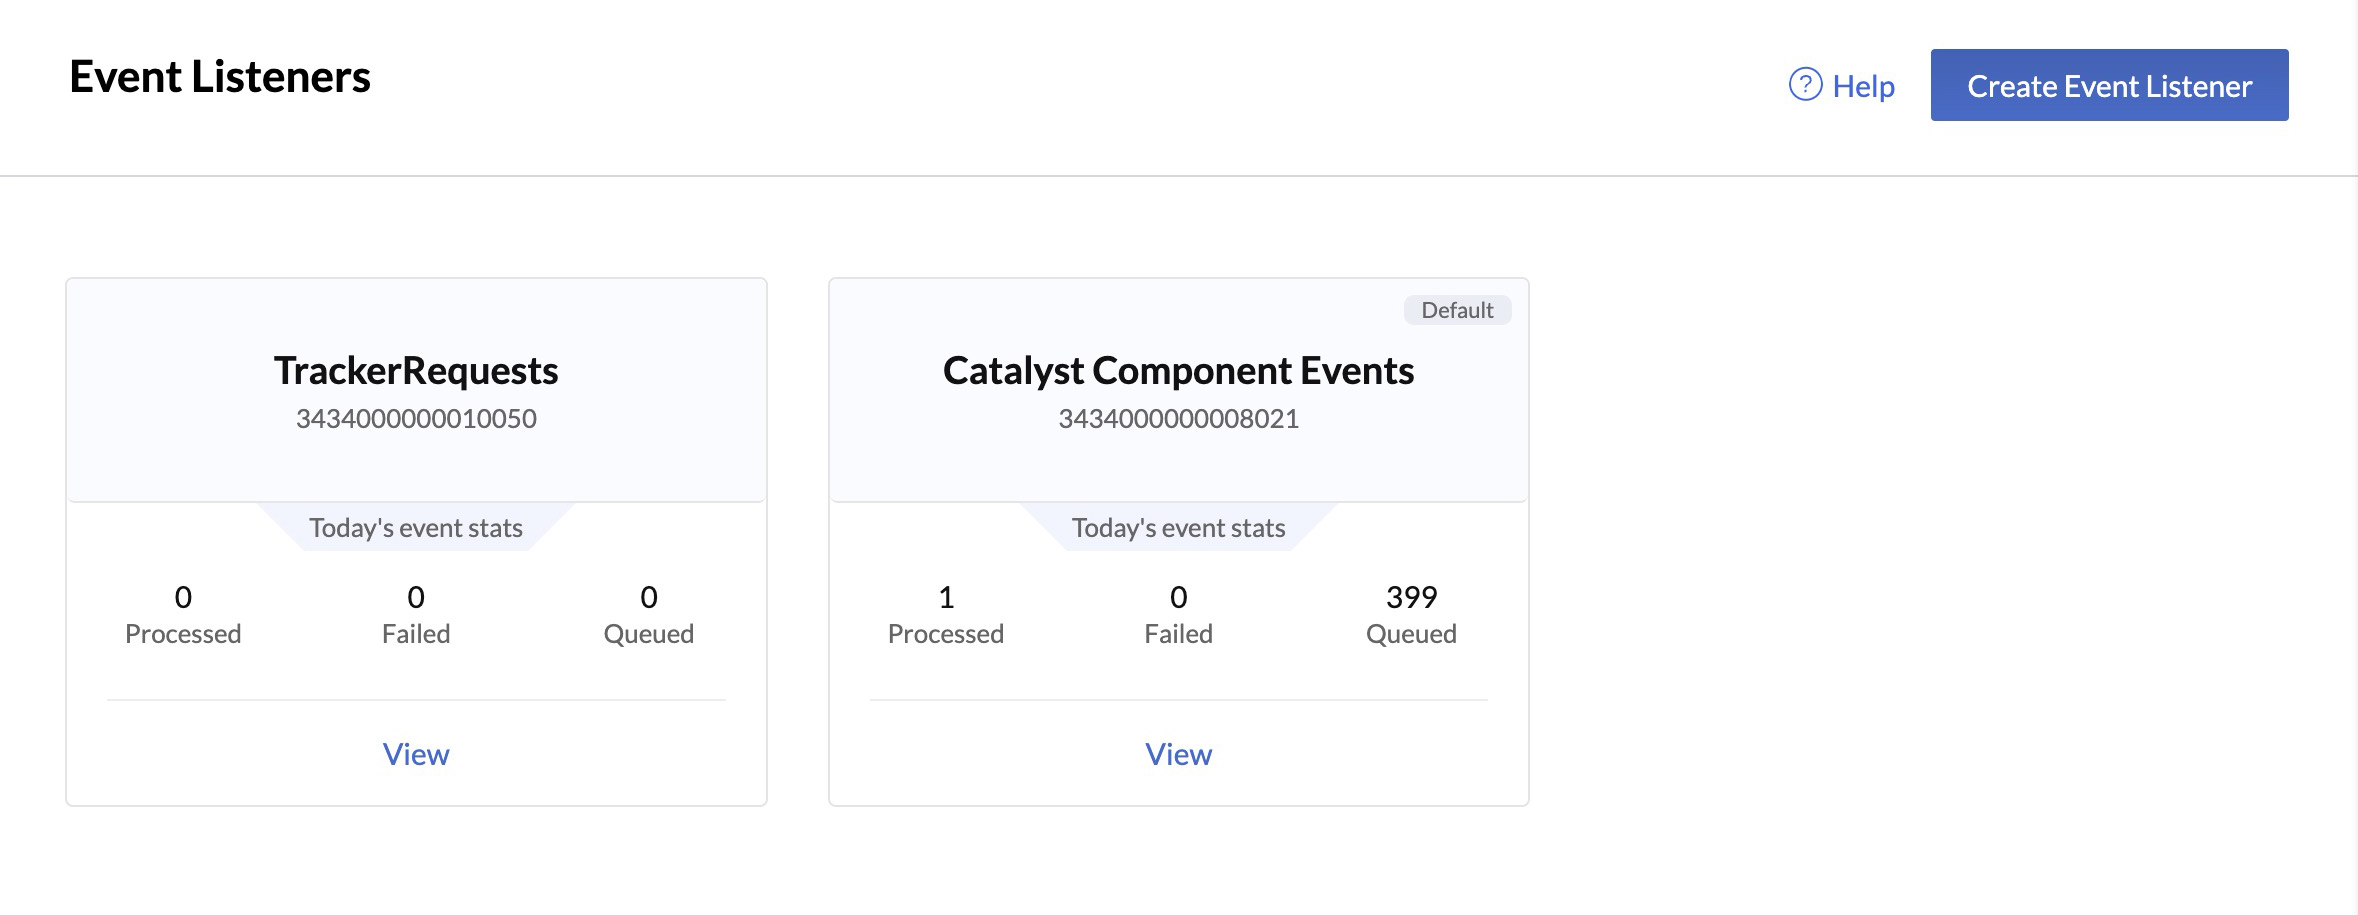Image resolution: width=2358 pixels, height=915 pixels.
Task: View the TrackerRequests listener details
Action: tap(416, 754)
